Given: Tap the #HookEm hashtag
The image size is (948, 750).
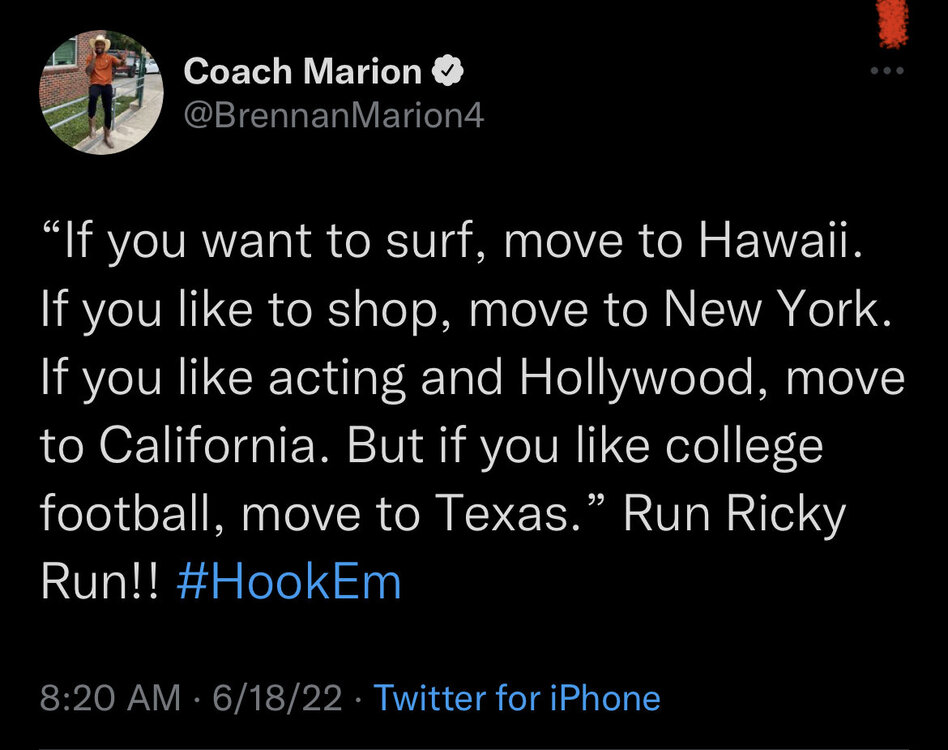Looking at the screenshot, I should coord(288,581).
